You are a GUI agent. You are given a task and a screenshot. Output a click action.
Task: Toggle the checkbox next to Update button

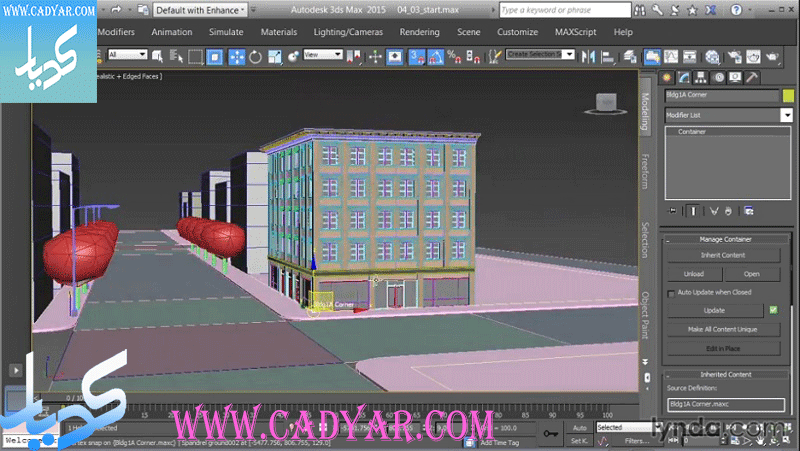pos(773,310)
